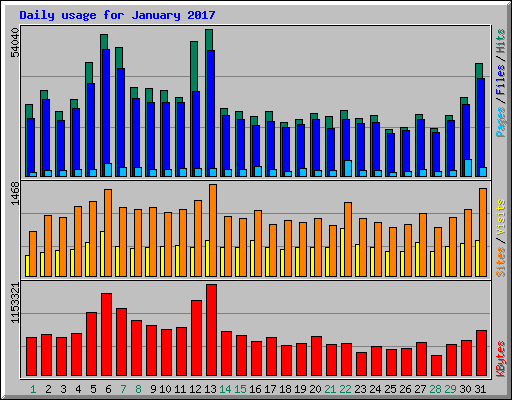Select the 'Pages' legend label
The width and height of the screenshot is (512, 400).
point(501,122)
